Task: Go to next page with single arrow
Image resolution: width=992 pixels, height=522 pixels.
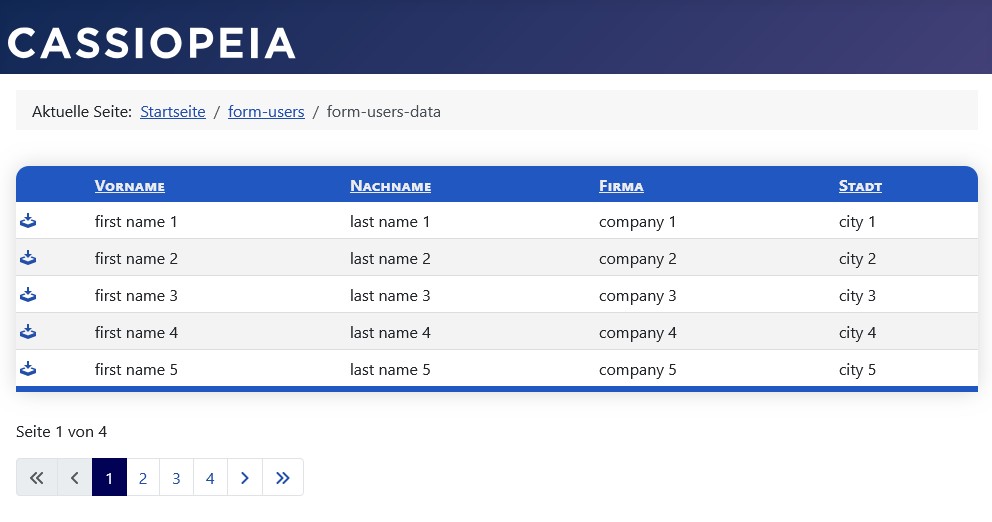Action: 245,478
